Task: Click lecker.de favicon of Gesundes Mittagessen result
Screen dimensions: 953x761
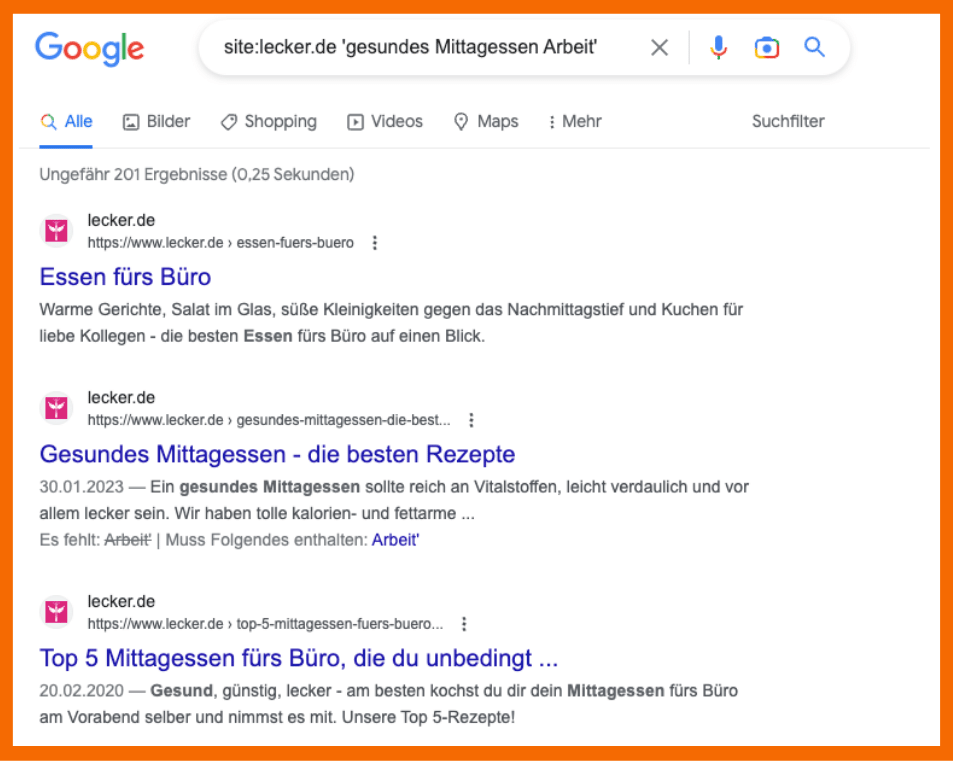Action: click(x=57, y=408)
